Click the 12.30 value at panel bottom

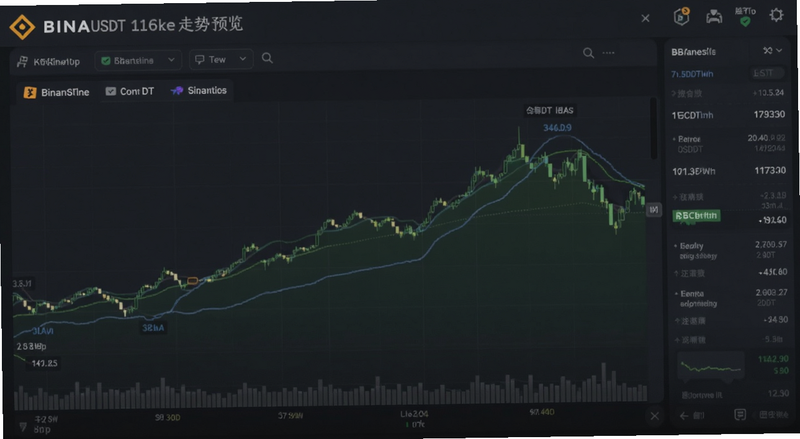coord(779,394)
